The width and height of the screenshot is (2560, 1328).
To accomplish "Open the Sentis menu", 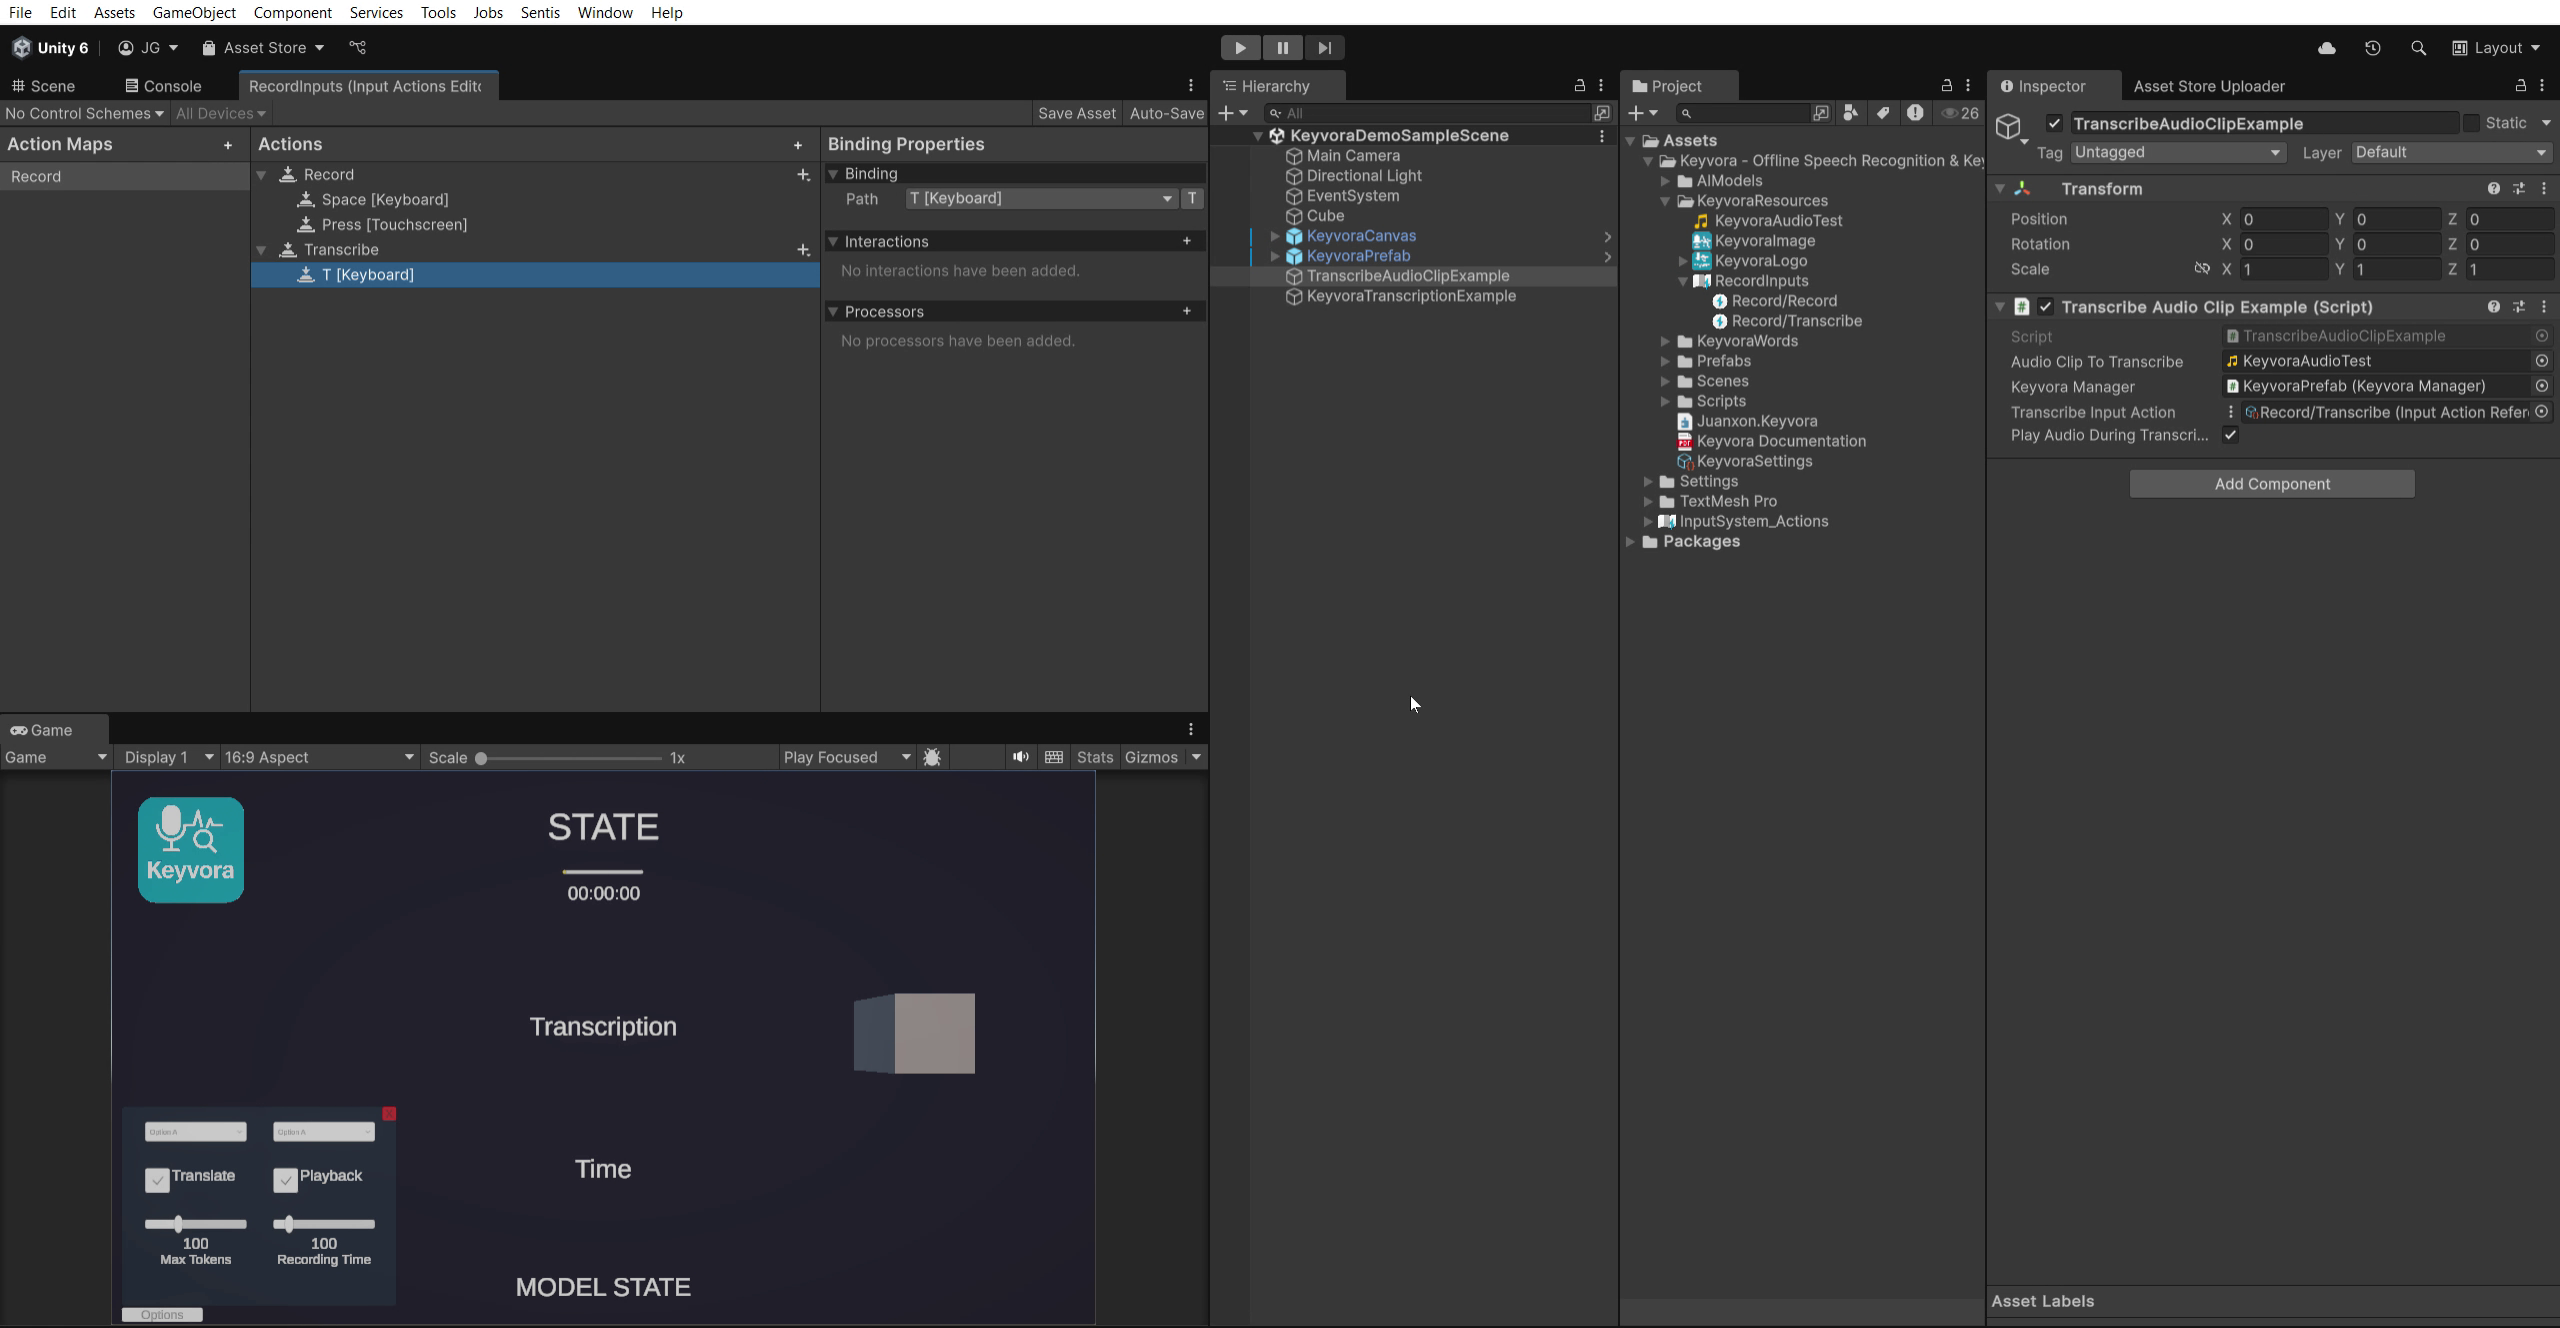I will tap(540, 12).
